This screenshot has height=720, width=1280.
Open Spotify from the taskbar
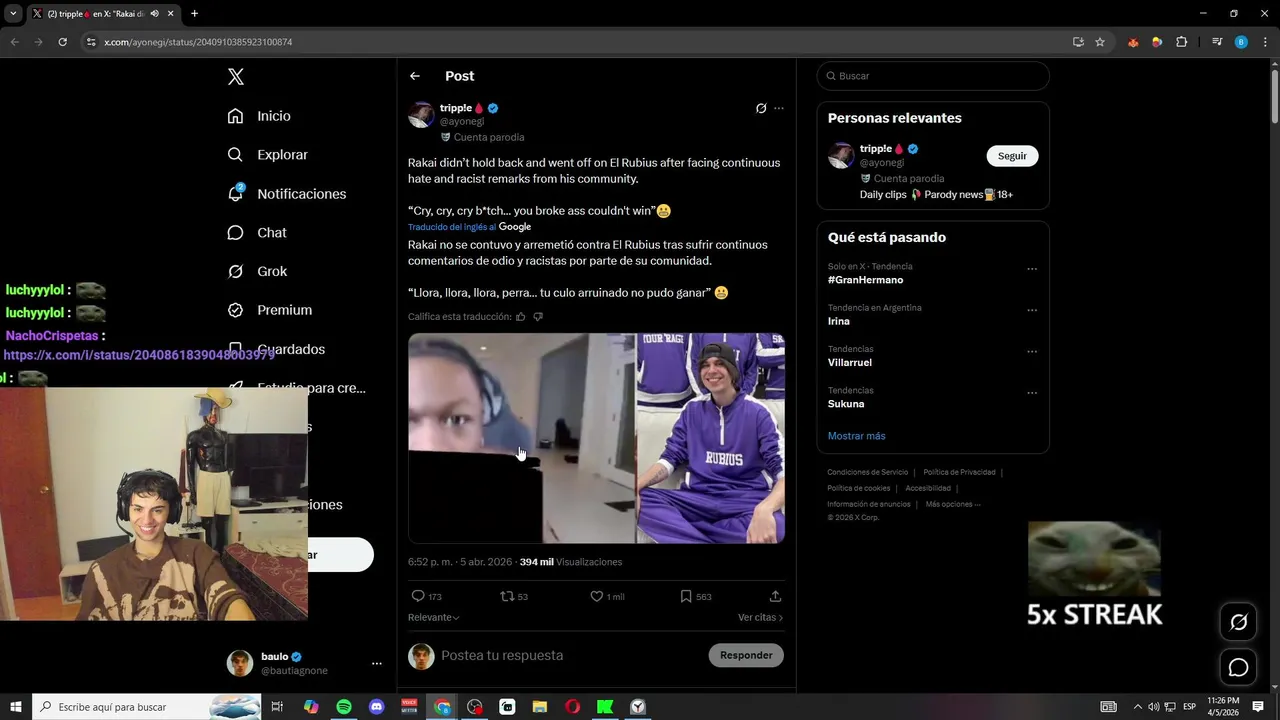pos(344,707)
